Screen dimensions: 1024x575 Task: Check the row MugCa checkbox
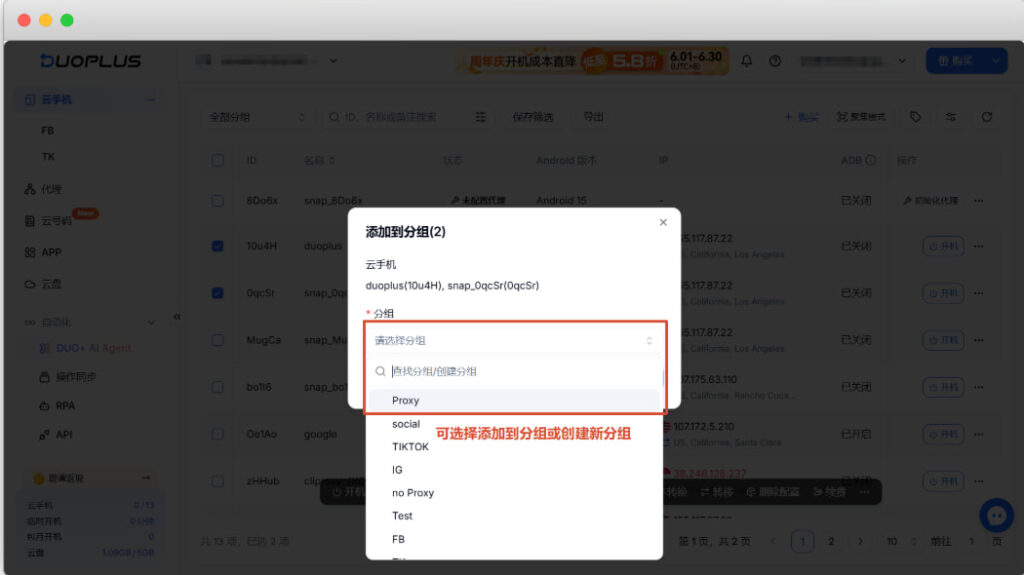(x=217, y=340)
